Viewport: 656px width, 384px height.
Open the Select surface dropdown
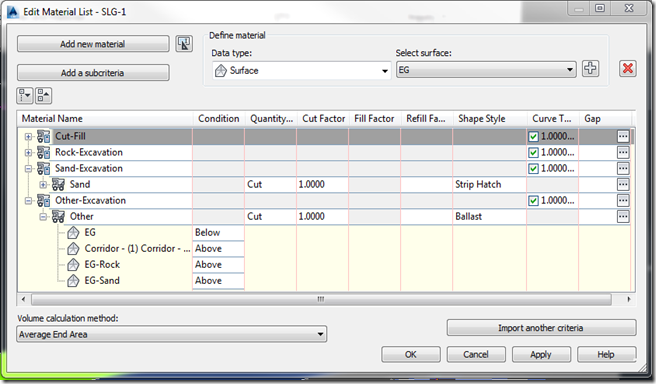(x=486, y=69)
